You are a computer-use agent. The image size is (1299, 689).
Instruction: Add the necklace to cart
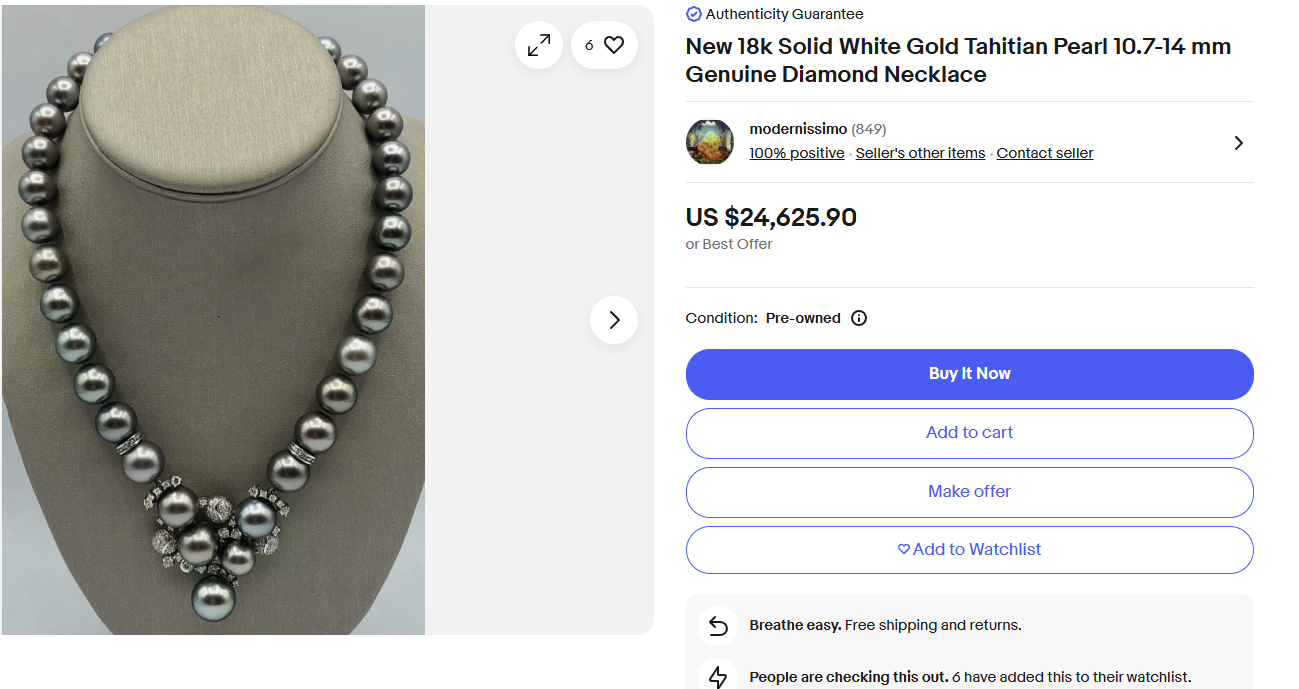click(x=969, y=433)
